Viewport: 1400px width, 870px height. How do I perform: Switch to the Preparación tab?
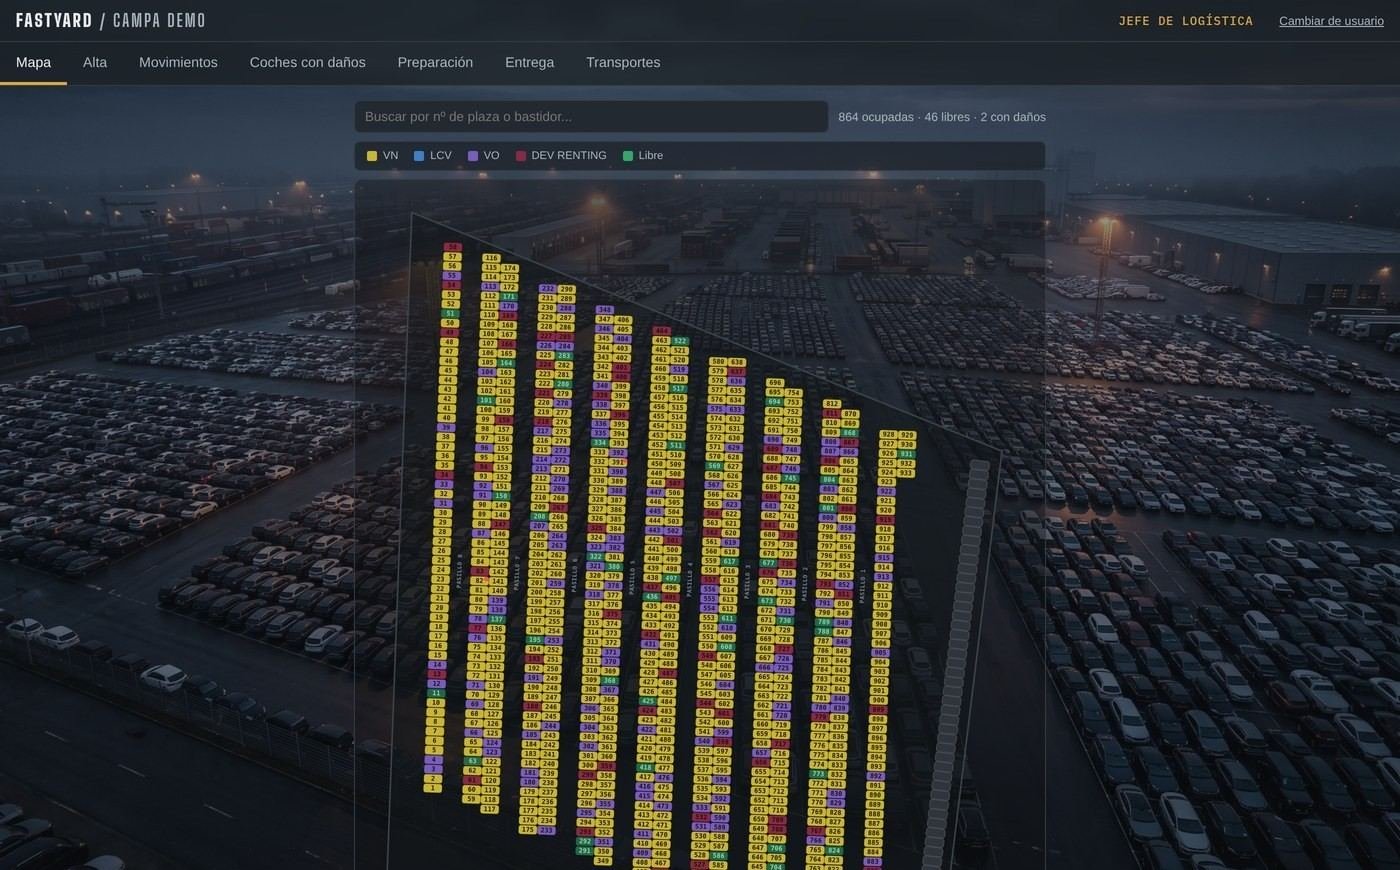click(x=435, y=62)
